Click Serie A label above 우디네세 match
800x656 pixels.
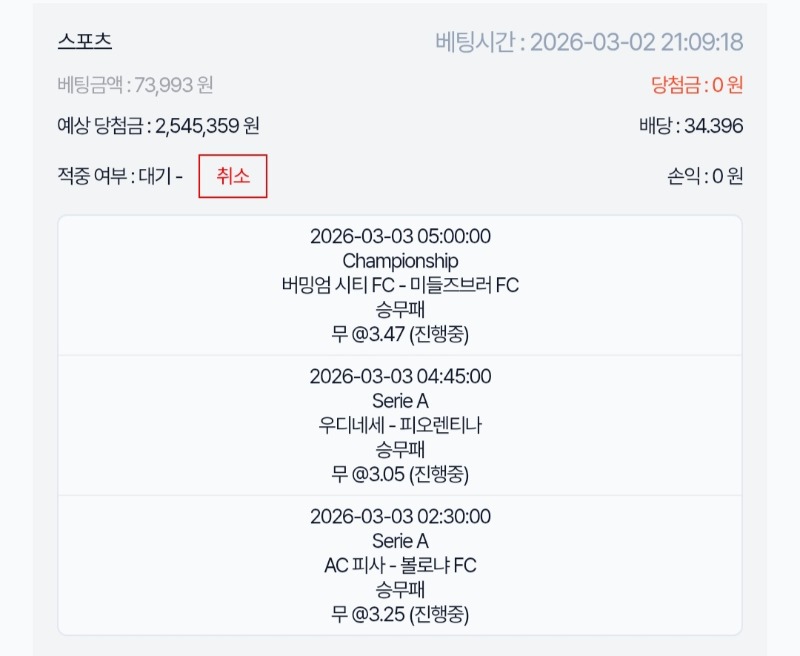[400, 401]
